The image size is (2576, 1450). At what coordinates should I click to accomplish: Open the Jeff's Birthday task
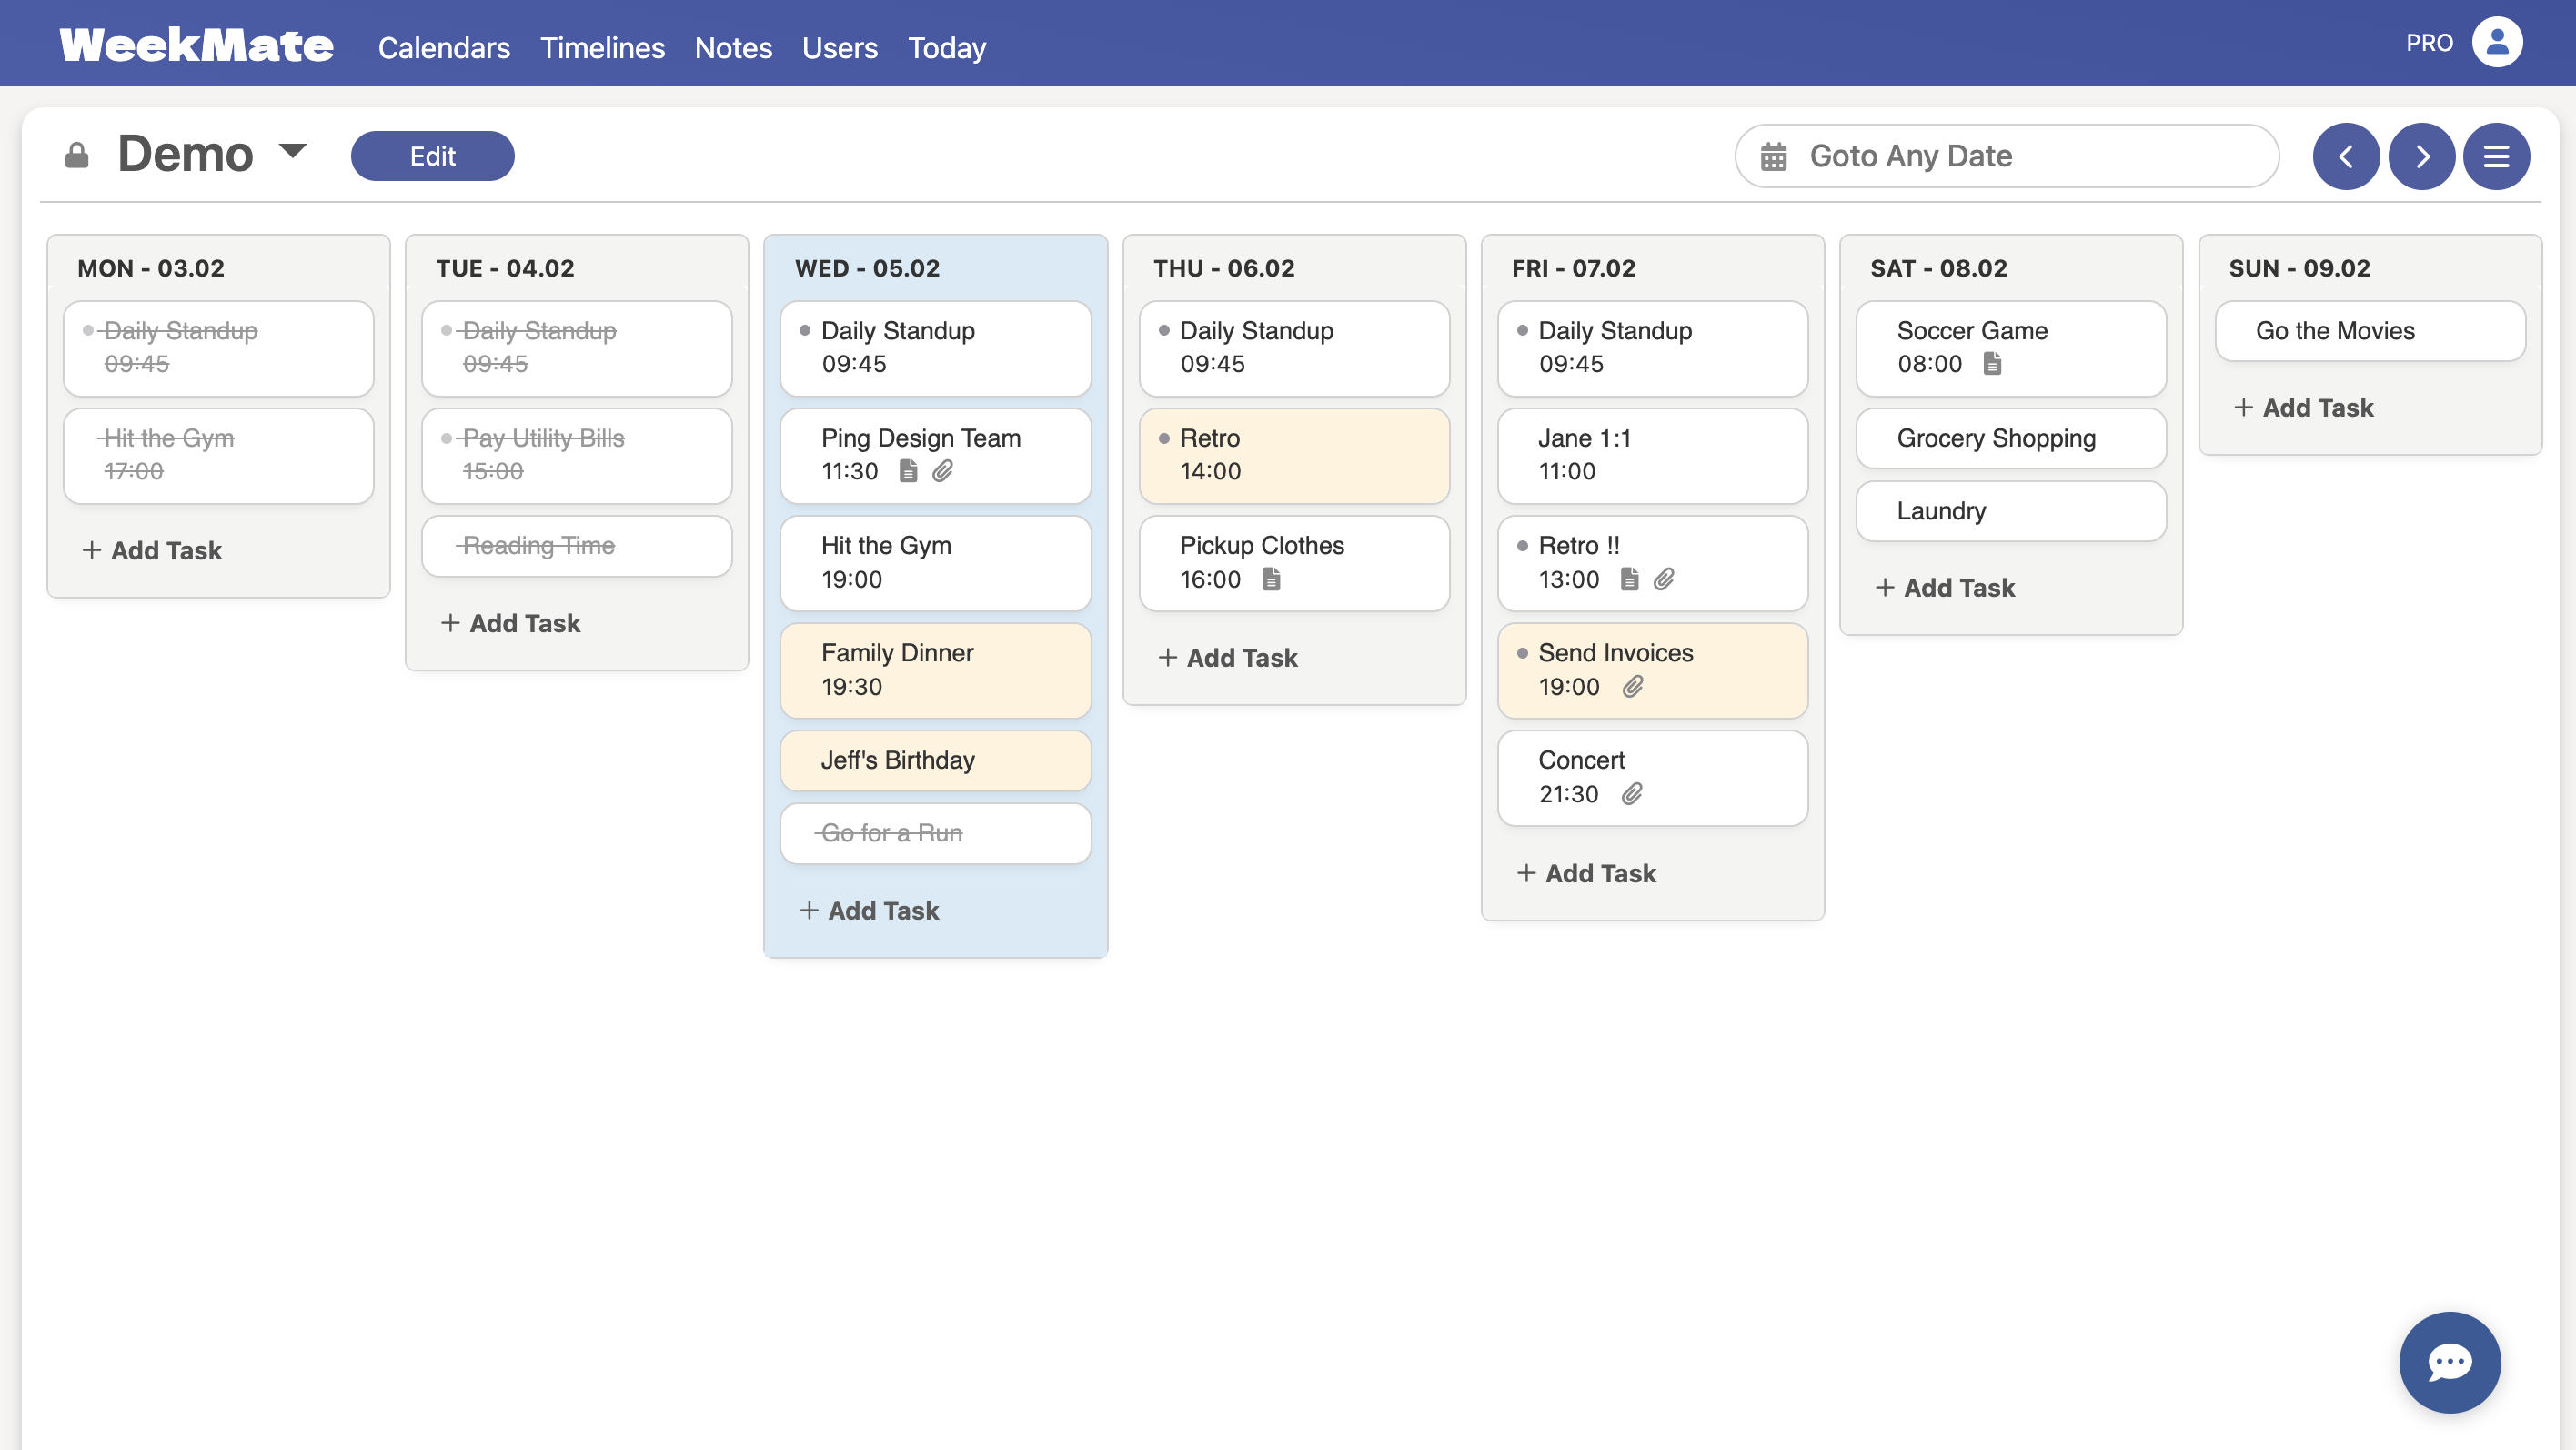point(935,760)
